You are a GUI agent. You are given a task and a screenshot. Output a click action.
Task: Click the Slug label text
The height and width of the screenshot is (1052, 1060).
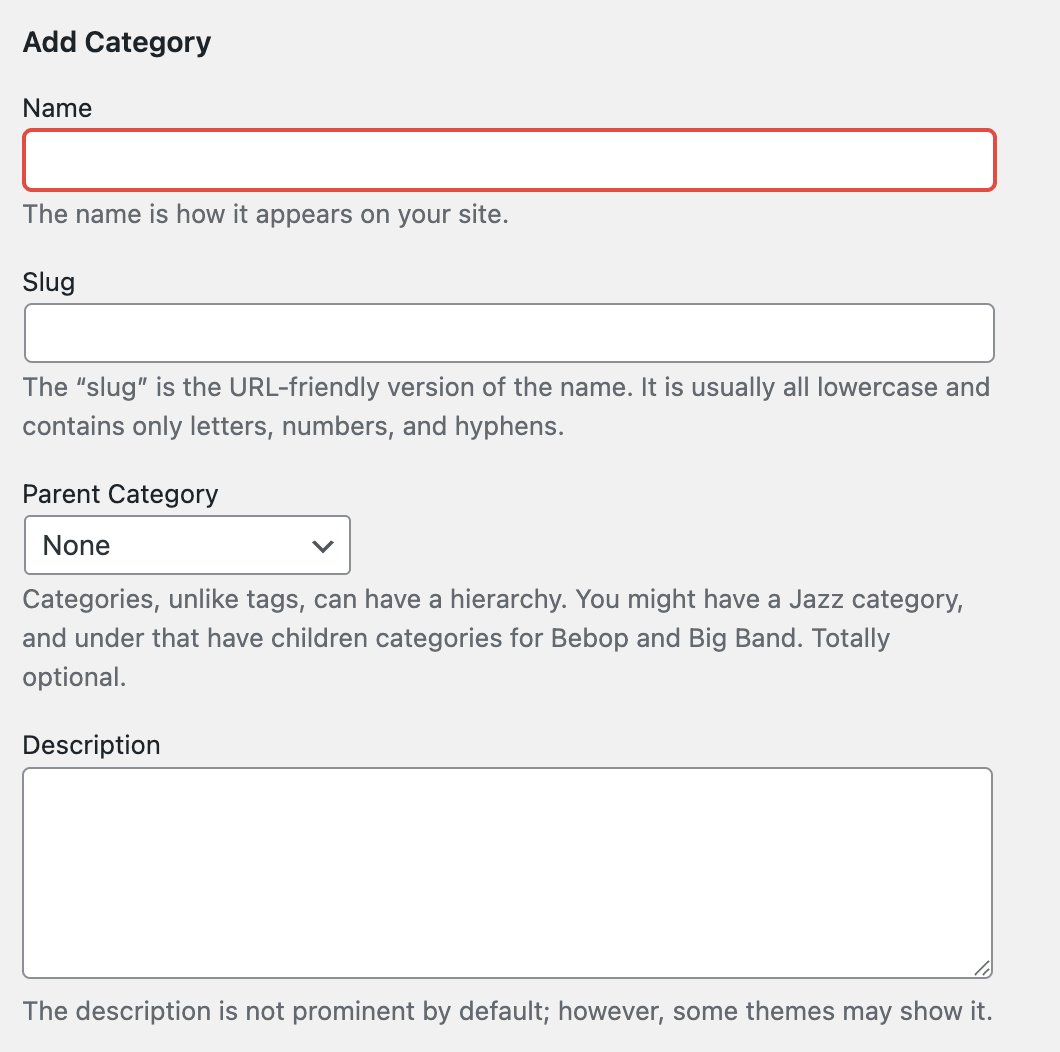49,282
